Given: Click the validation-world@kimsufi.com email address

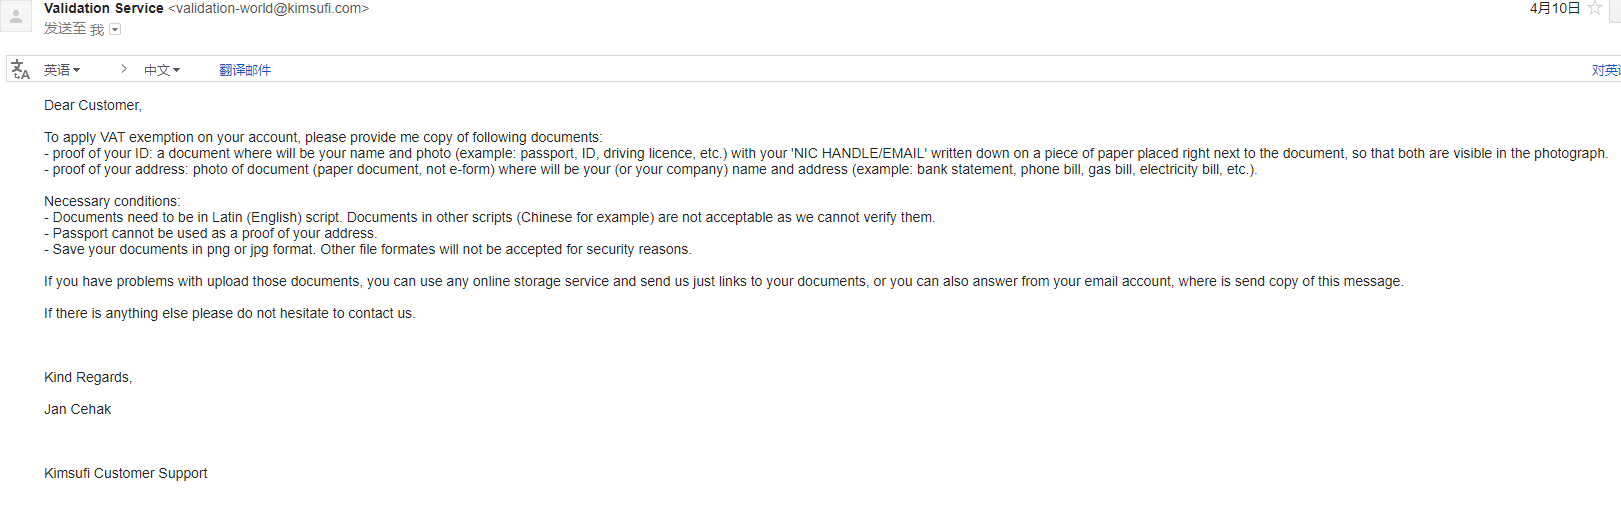Looking at the screenshot, I should pyautogui.click(x=268, y=8).
